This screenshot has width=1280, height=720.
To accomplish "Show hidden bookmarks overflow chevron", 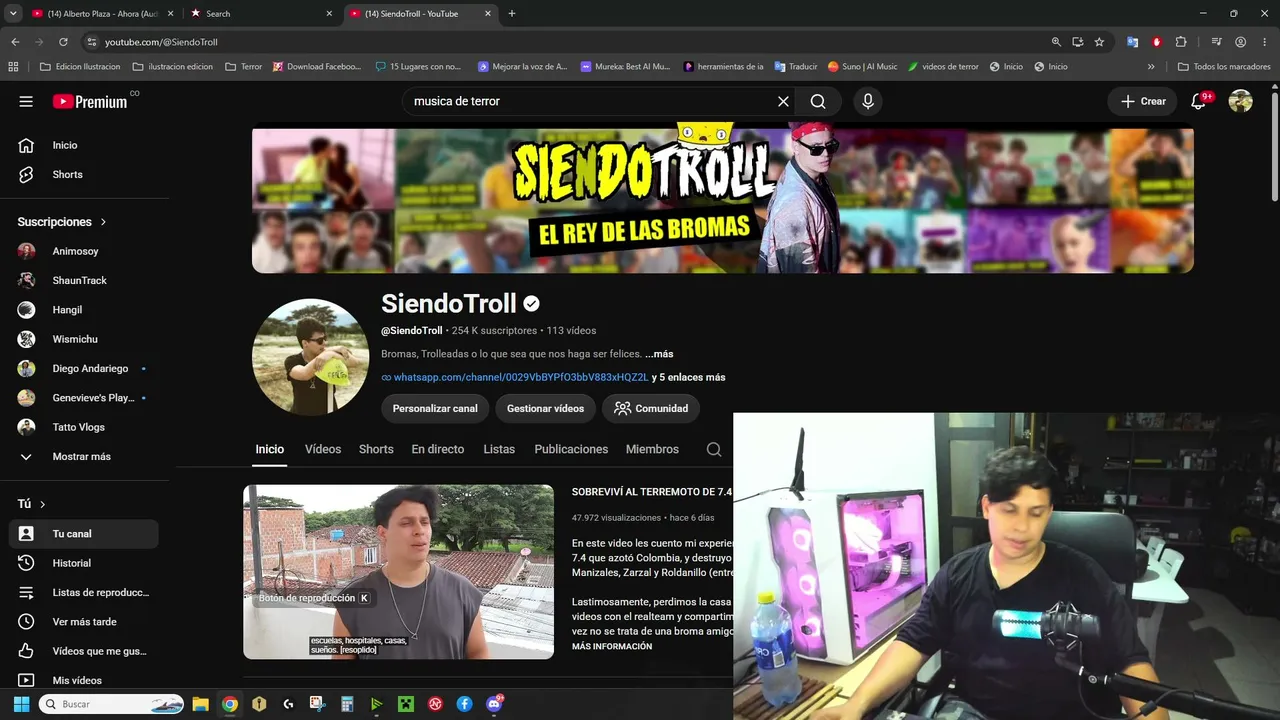I will pyautogui.click(x=1151, y=67).
